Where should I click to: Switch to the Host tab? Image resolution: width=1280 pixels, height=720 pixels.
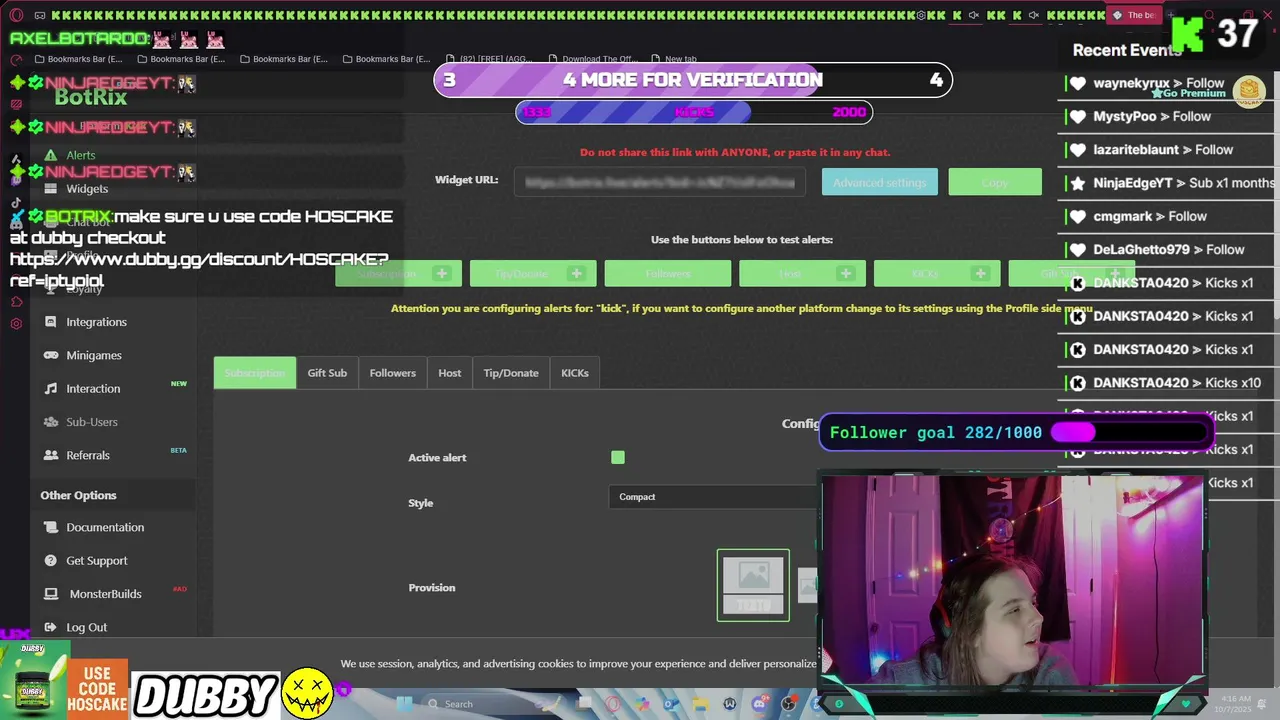coord(450,373)
